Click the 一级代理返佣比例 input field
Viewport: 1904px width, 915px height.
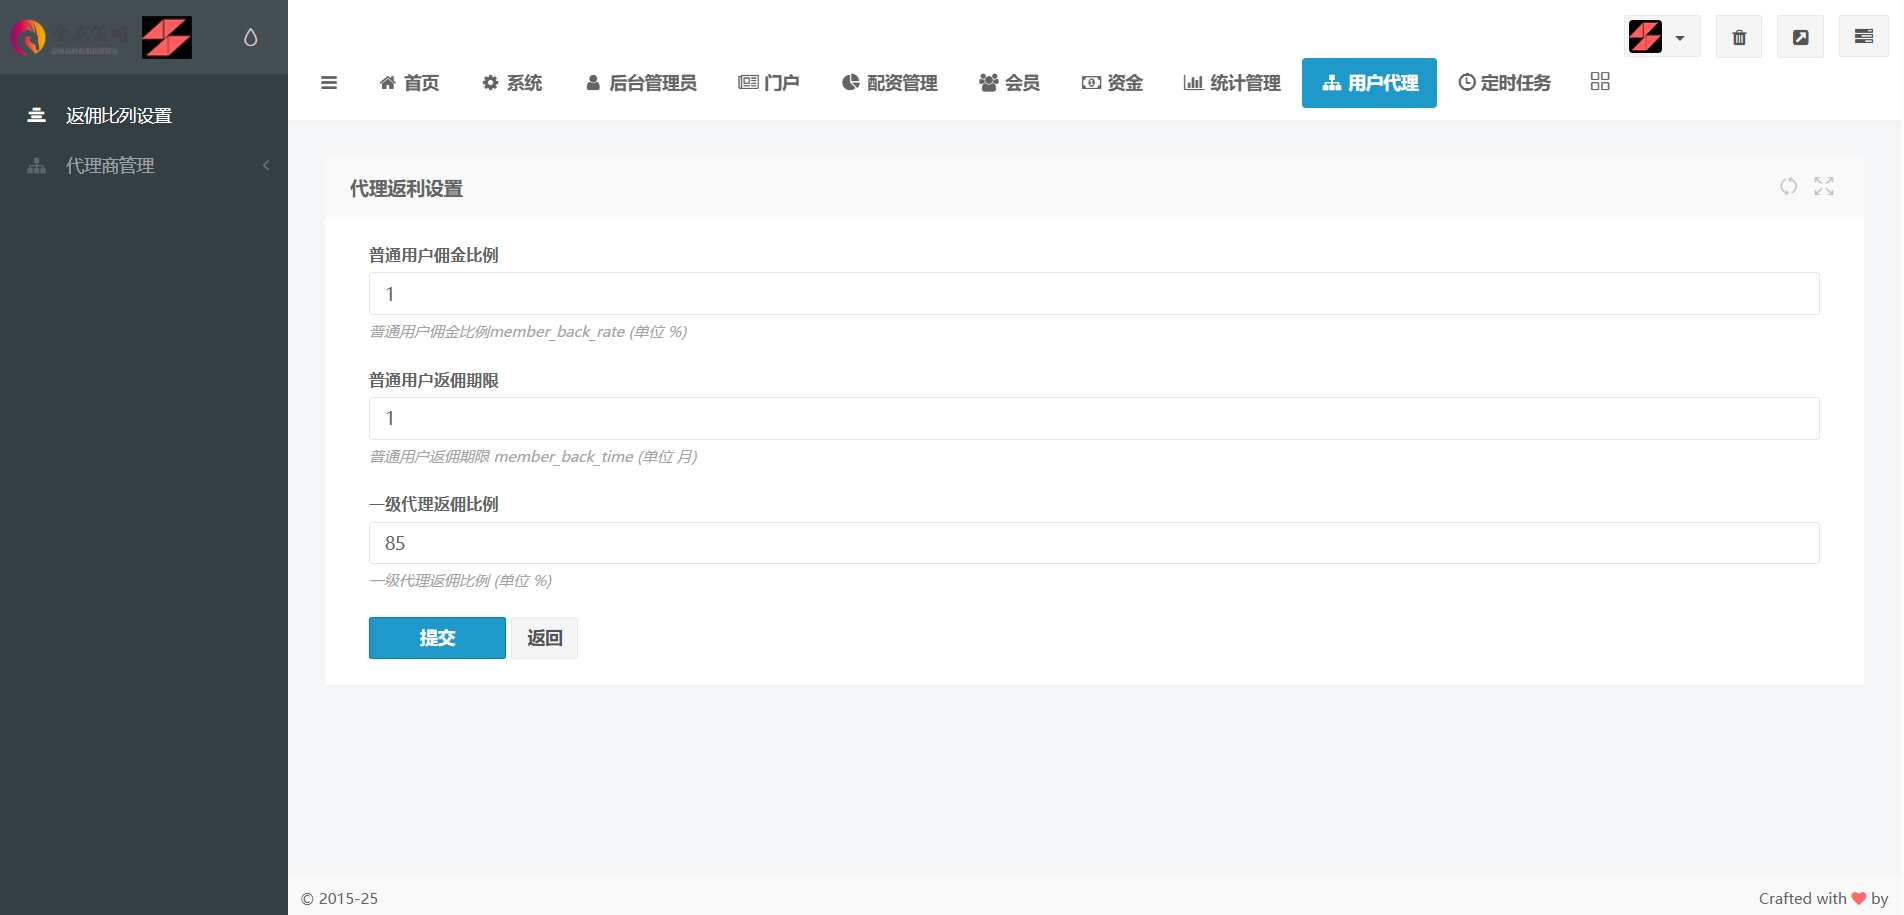coord(1093,543)
